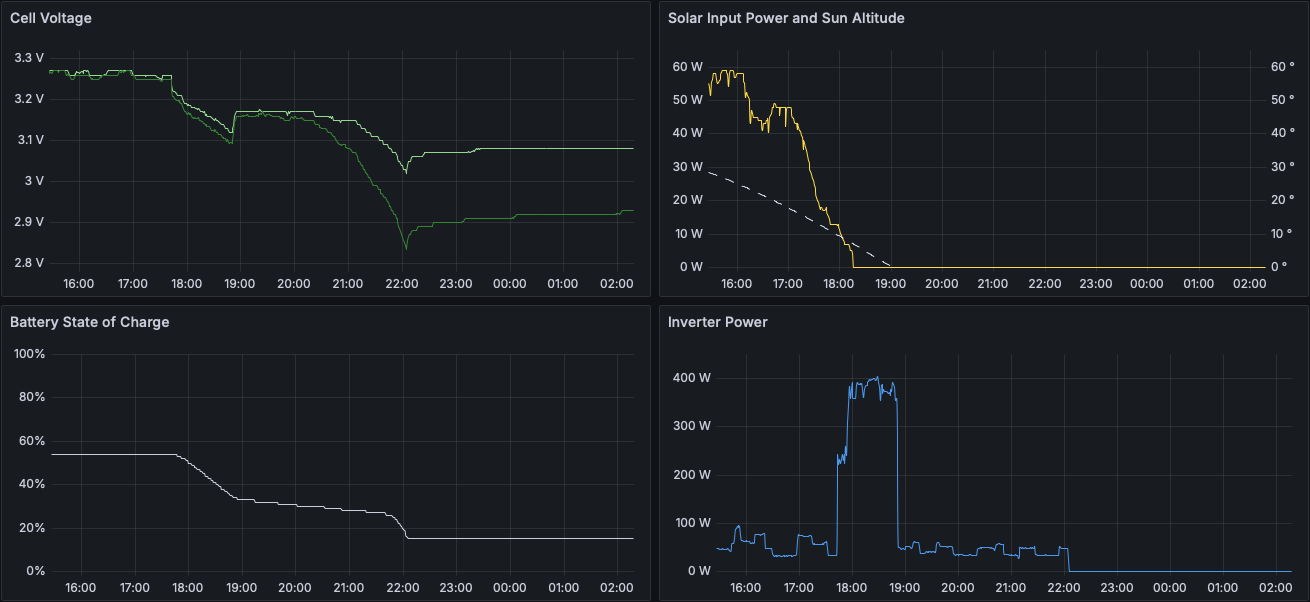This screenshot has height=602, width=1310.
Task: Click the 3.3 V label on Cell Voltage axis
Action: click(x=29, y=58)
